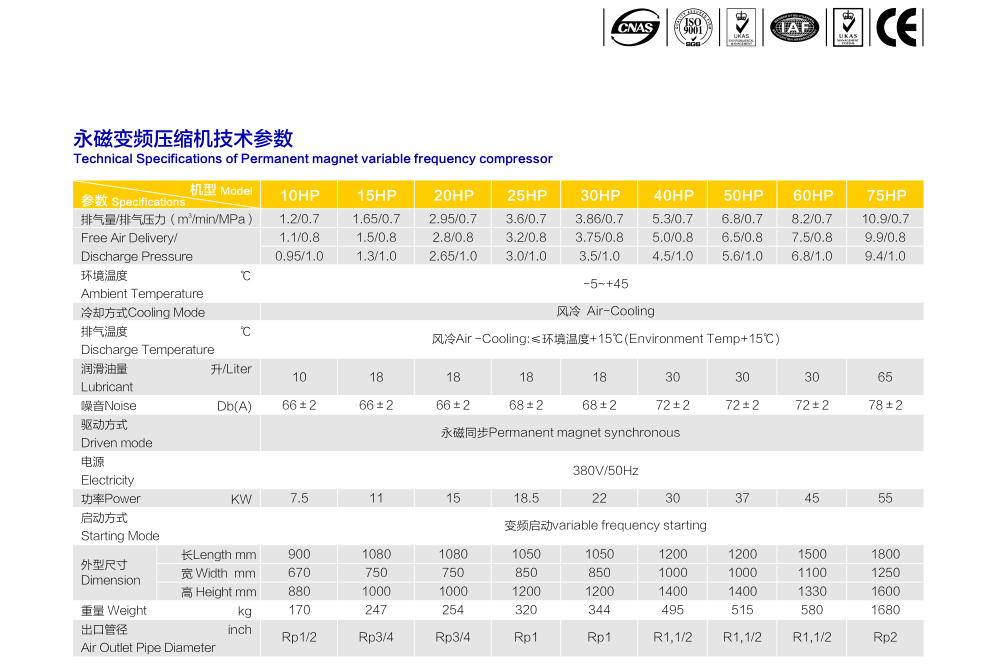Screen dimensions: 1000x671
Task: Select the UKAS logo beside CE mark
Action: click(847, 27)
